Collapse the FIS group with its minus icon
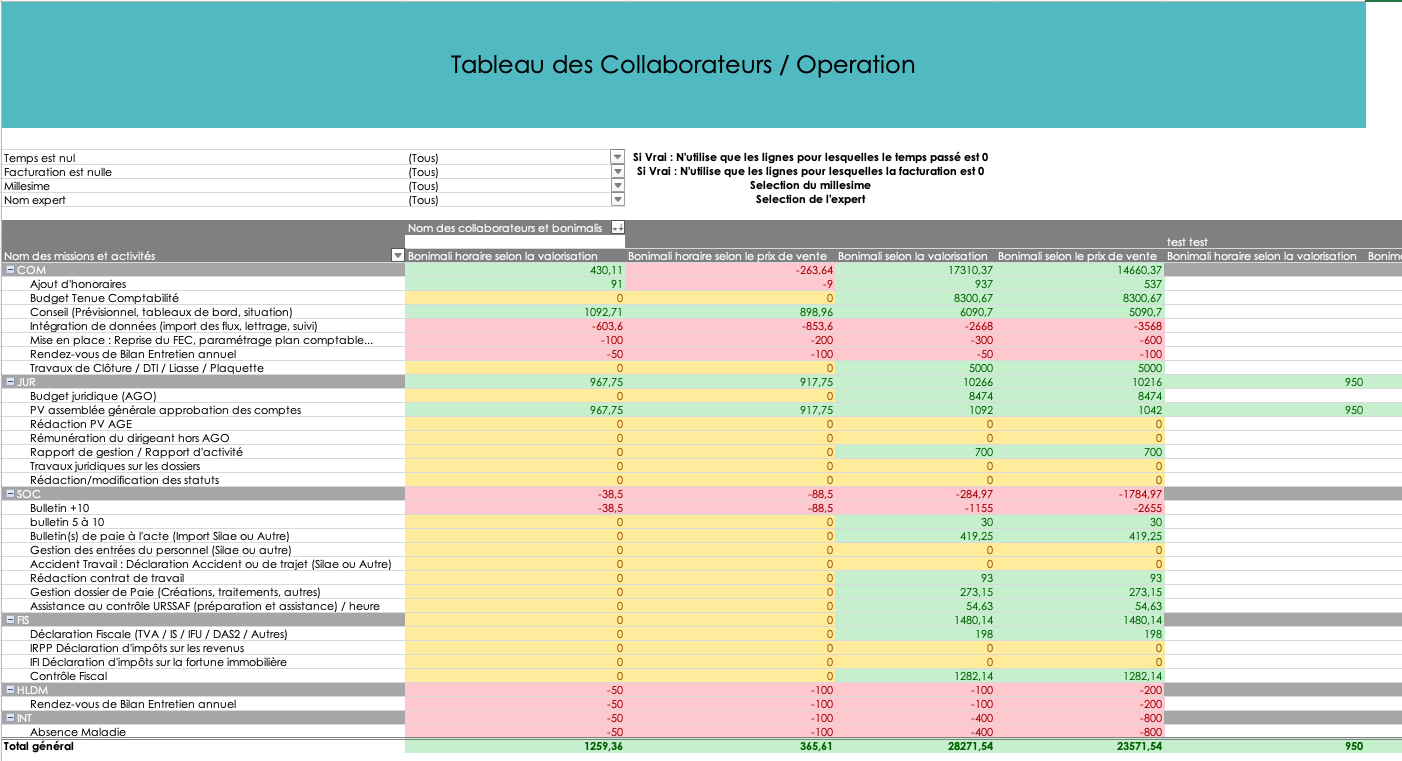The width and height of the screenshot is (1402, 761). click(10, 619)
